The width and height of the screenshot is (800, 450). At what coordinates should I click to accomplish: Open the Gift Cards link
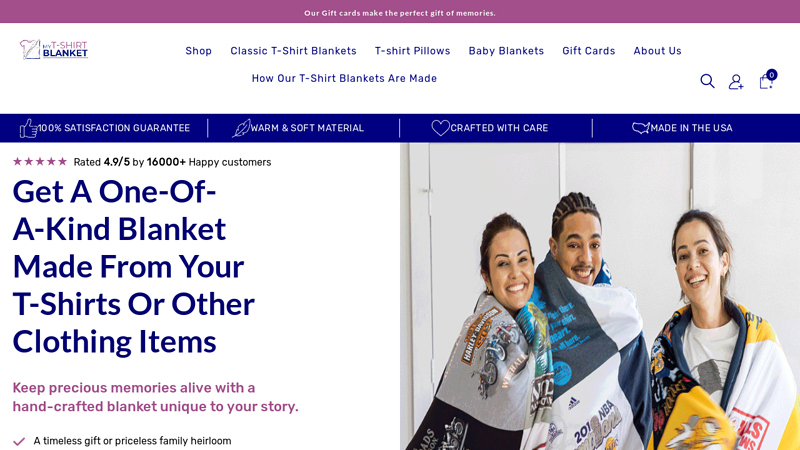pos(589,51)
